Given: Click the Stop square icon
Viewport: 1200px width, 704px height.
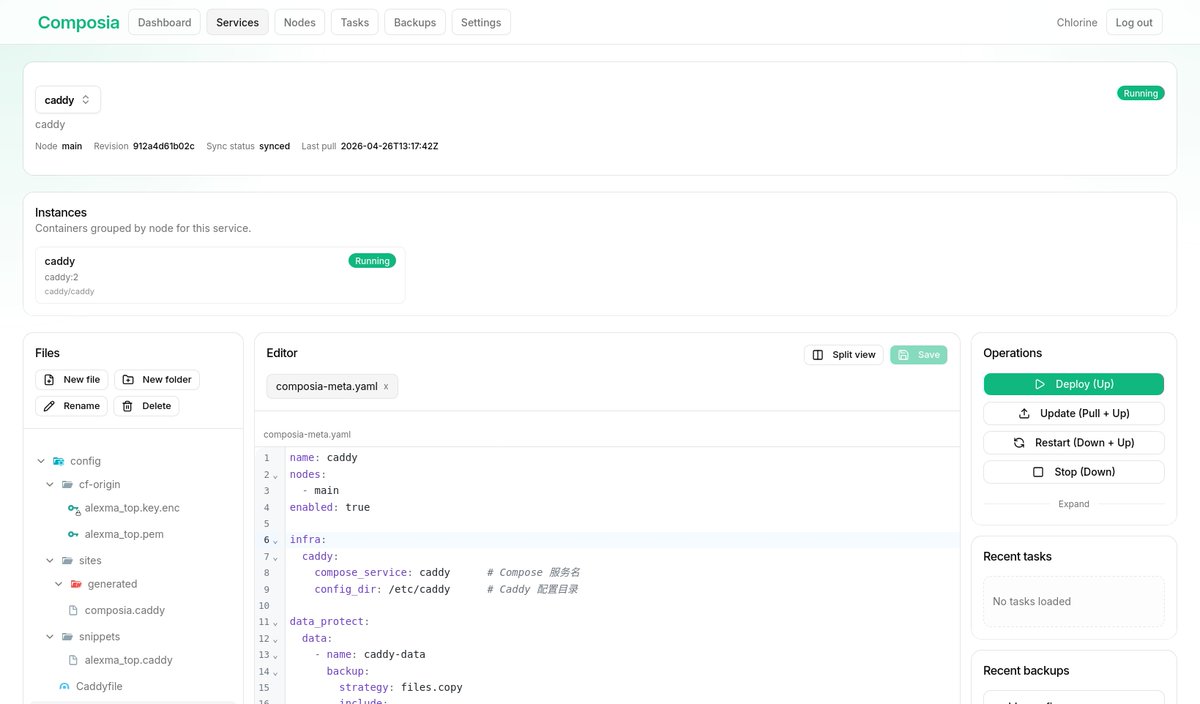Looking at the screenshot, I should (1038, 472).
